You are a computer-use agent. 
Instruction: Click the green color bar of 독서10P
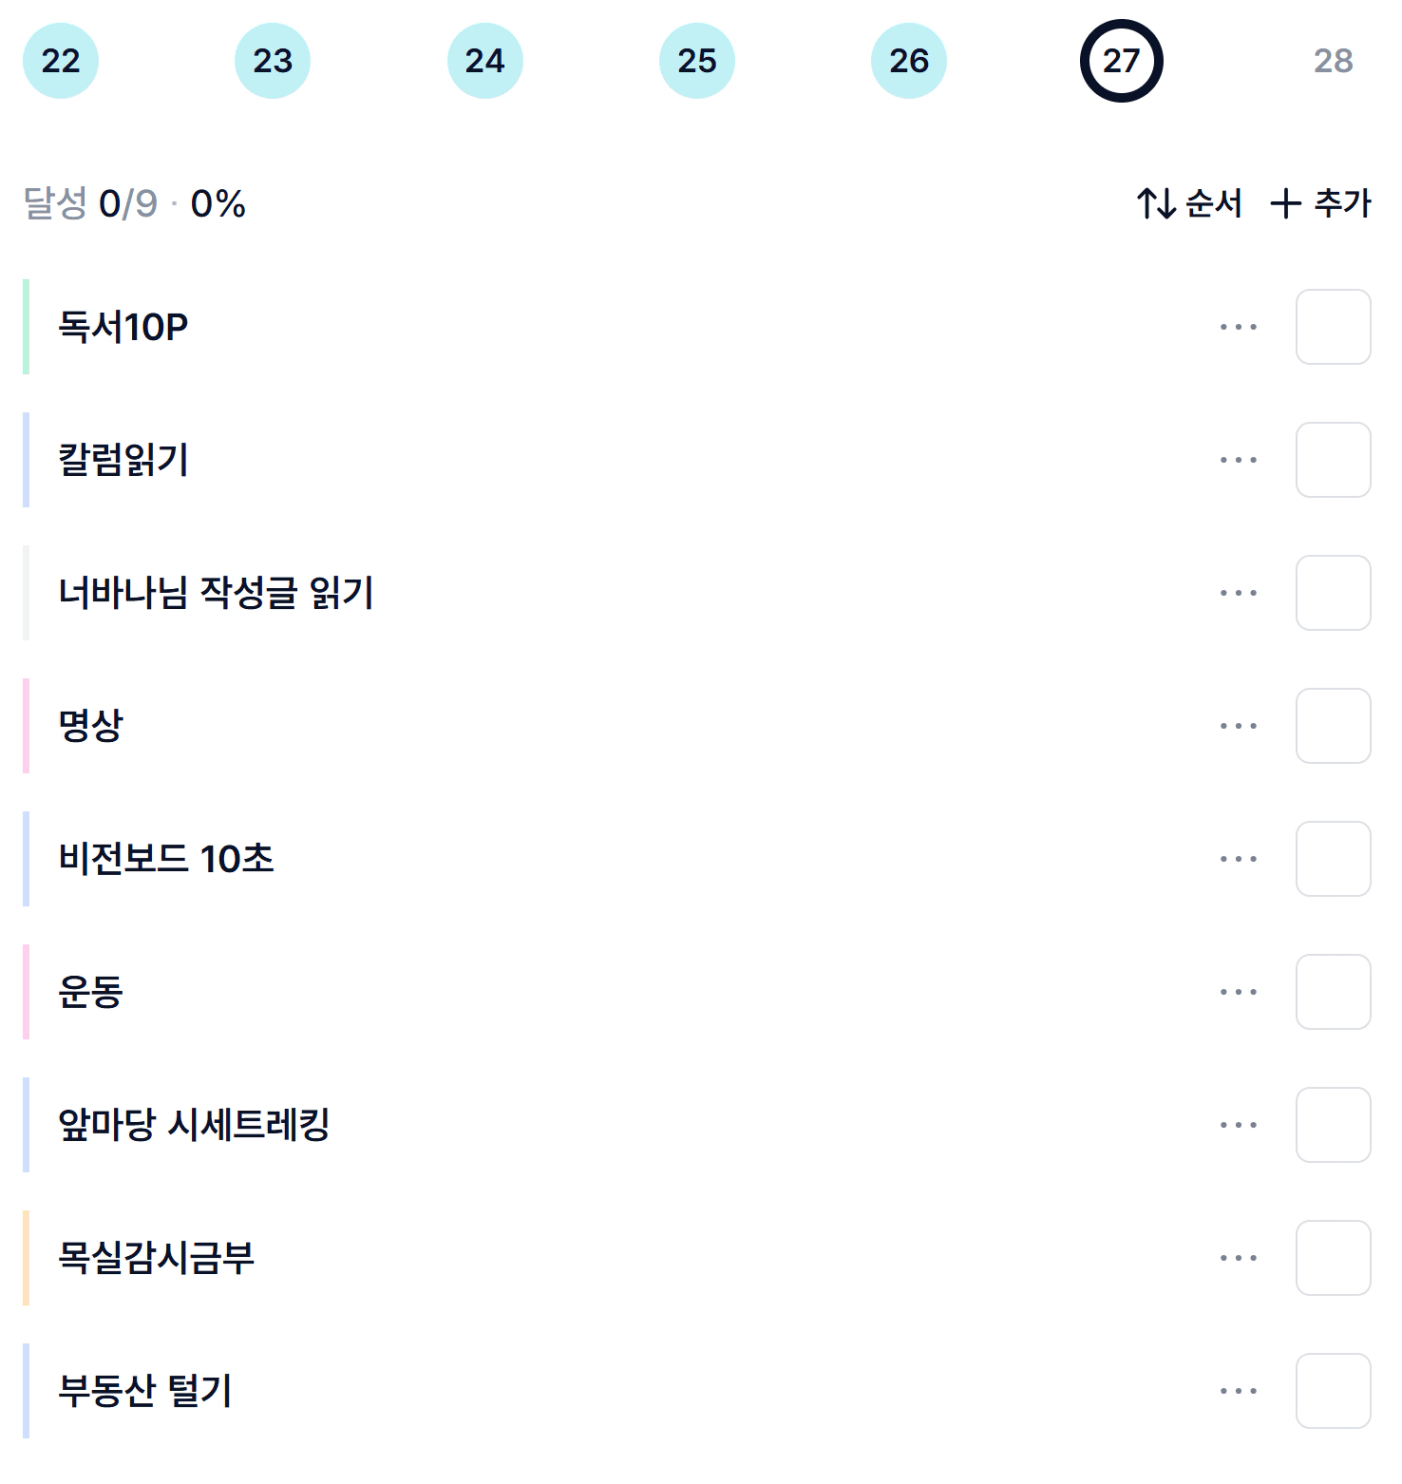[26, 327]
